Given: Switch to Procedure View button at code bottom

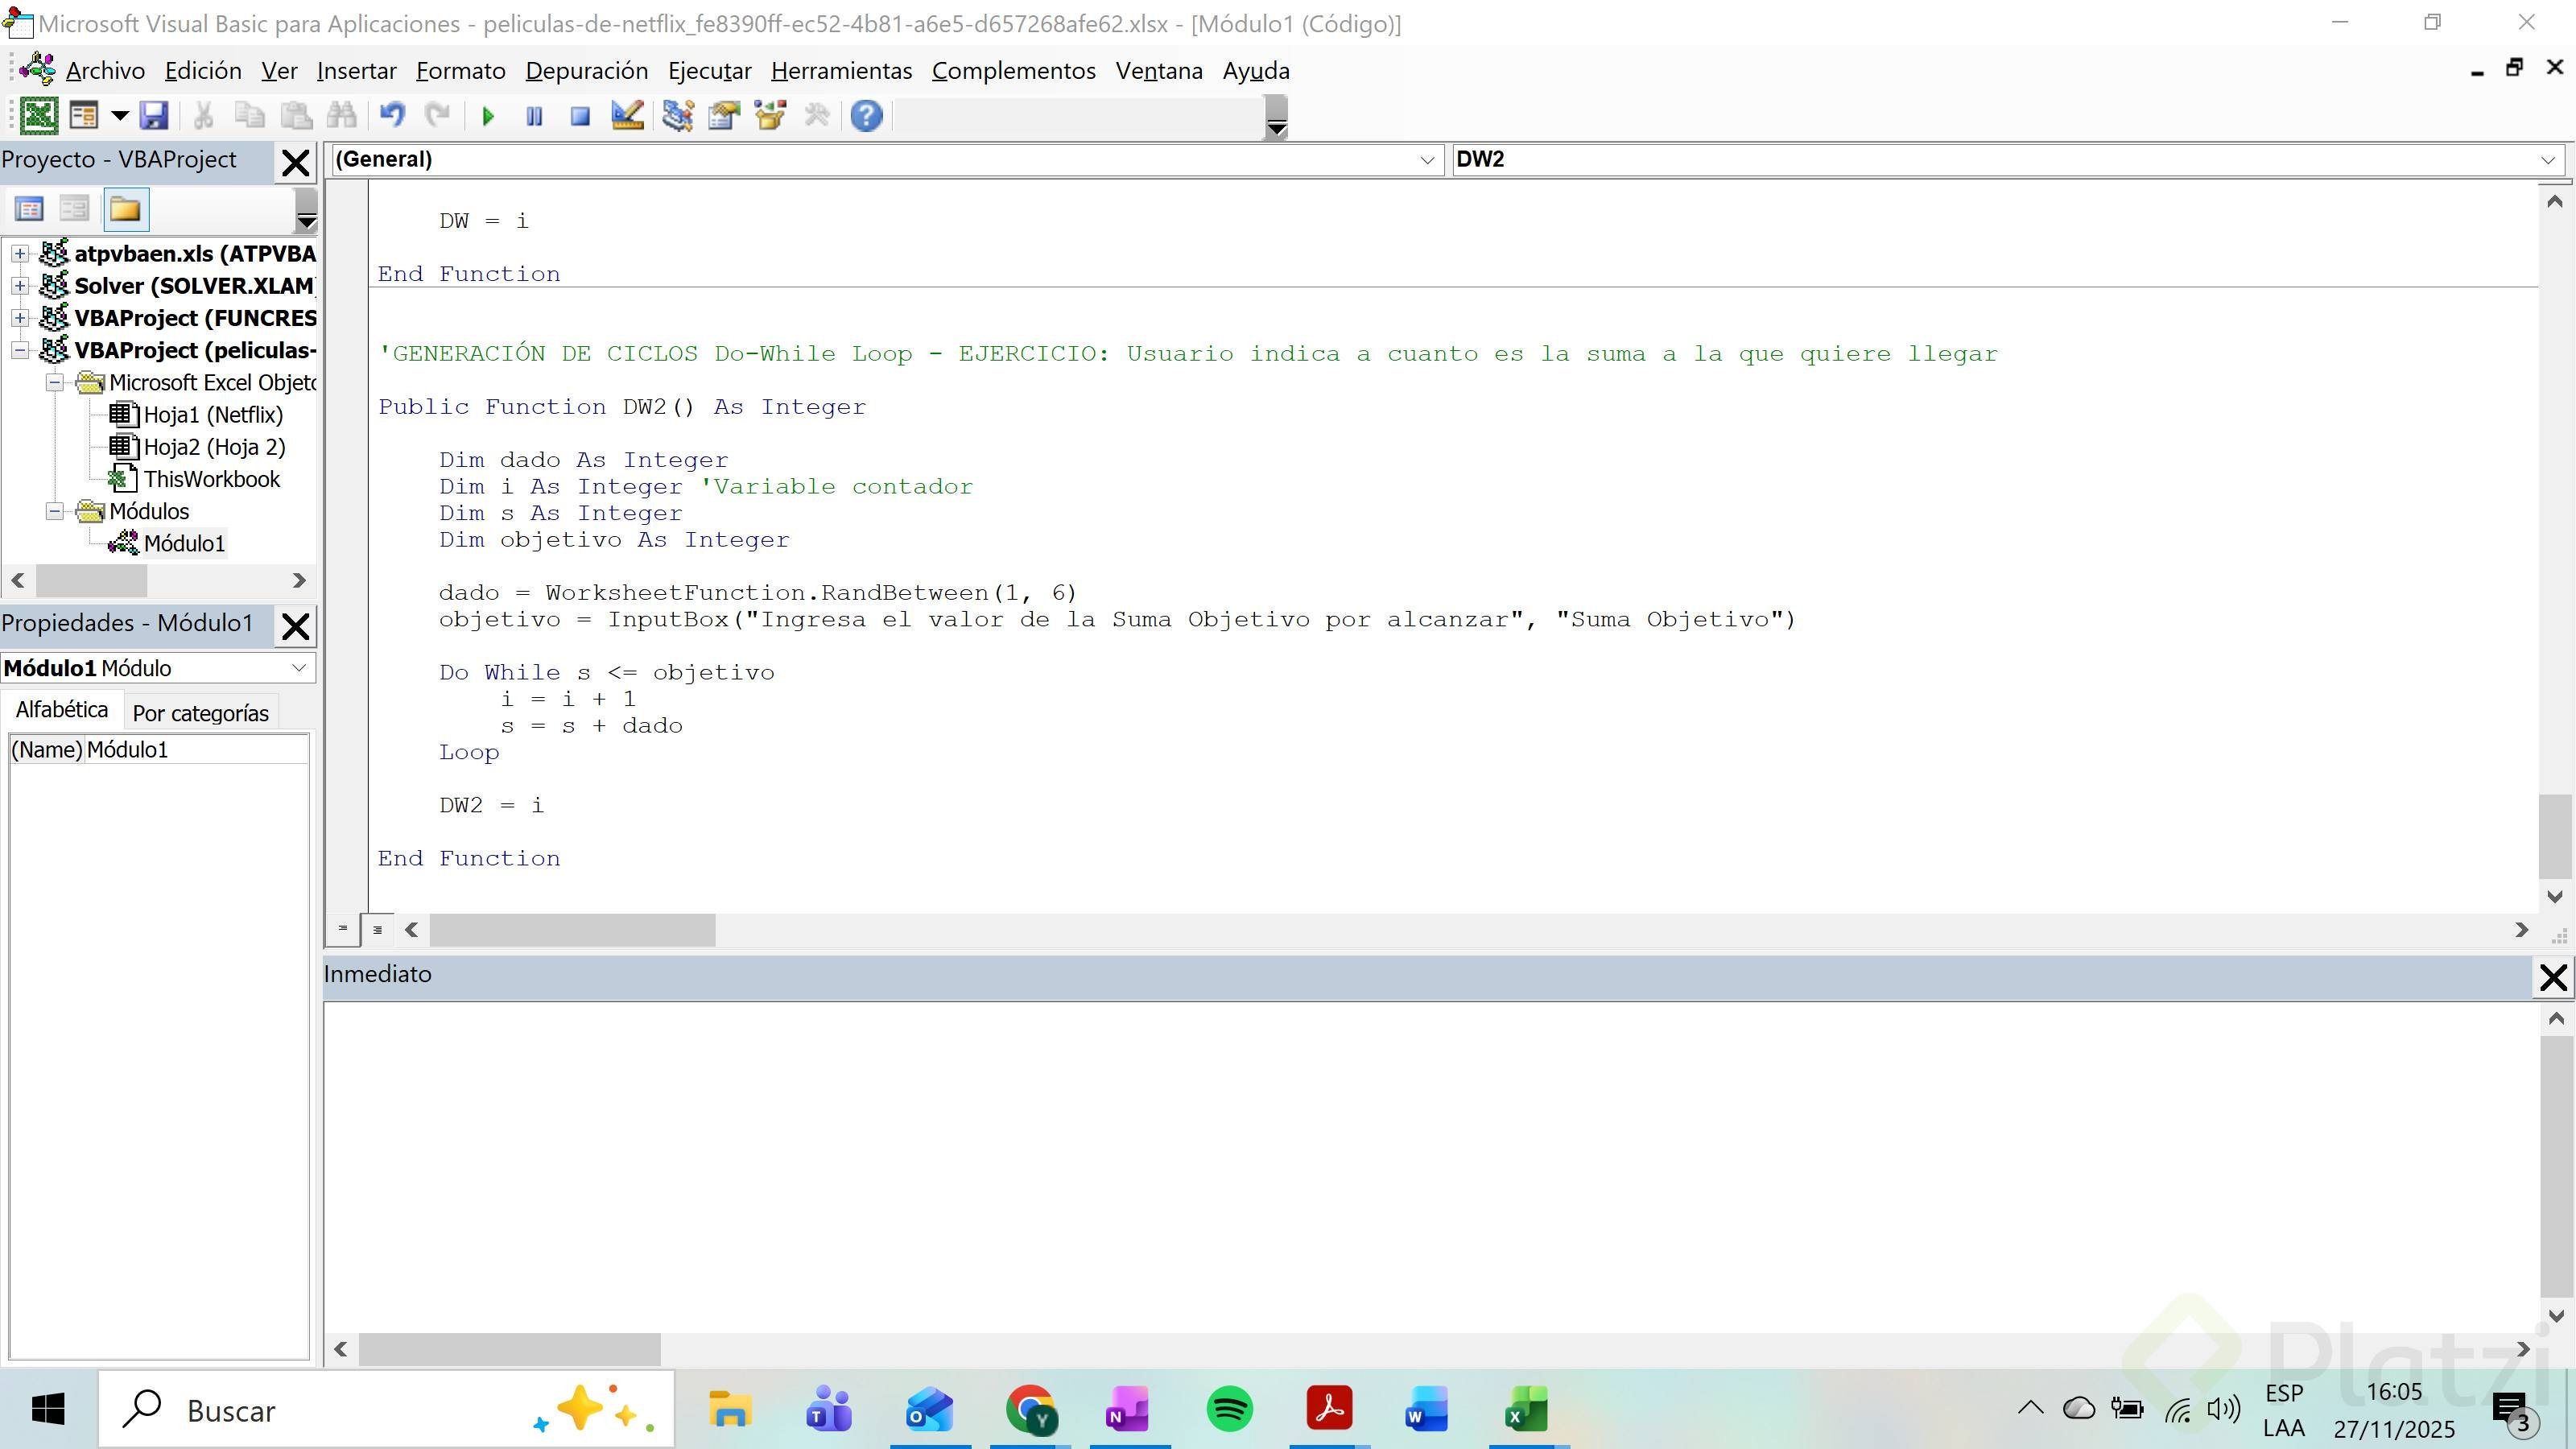Looking at the screenshot, I should coord(343,929).
